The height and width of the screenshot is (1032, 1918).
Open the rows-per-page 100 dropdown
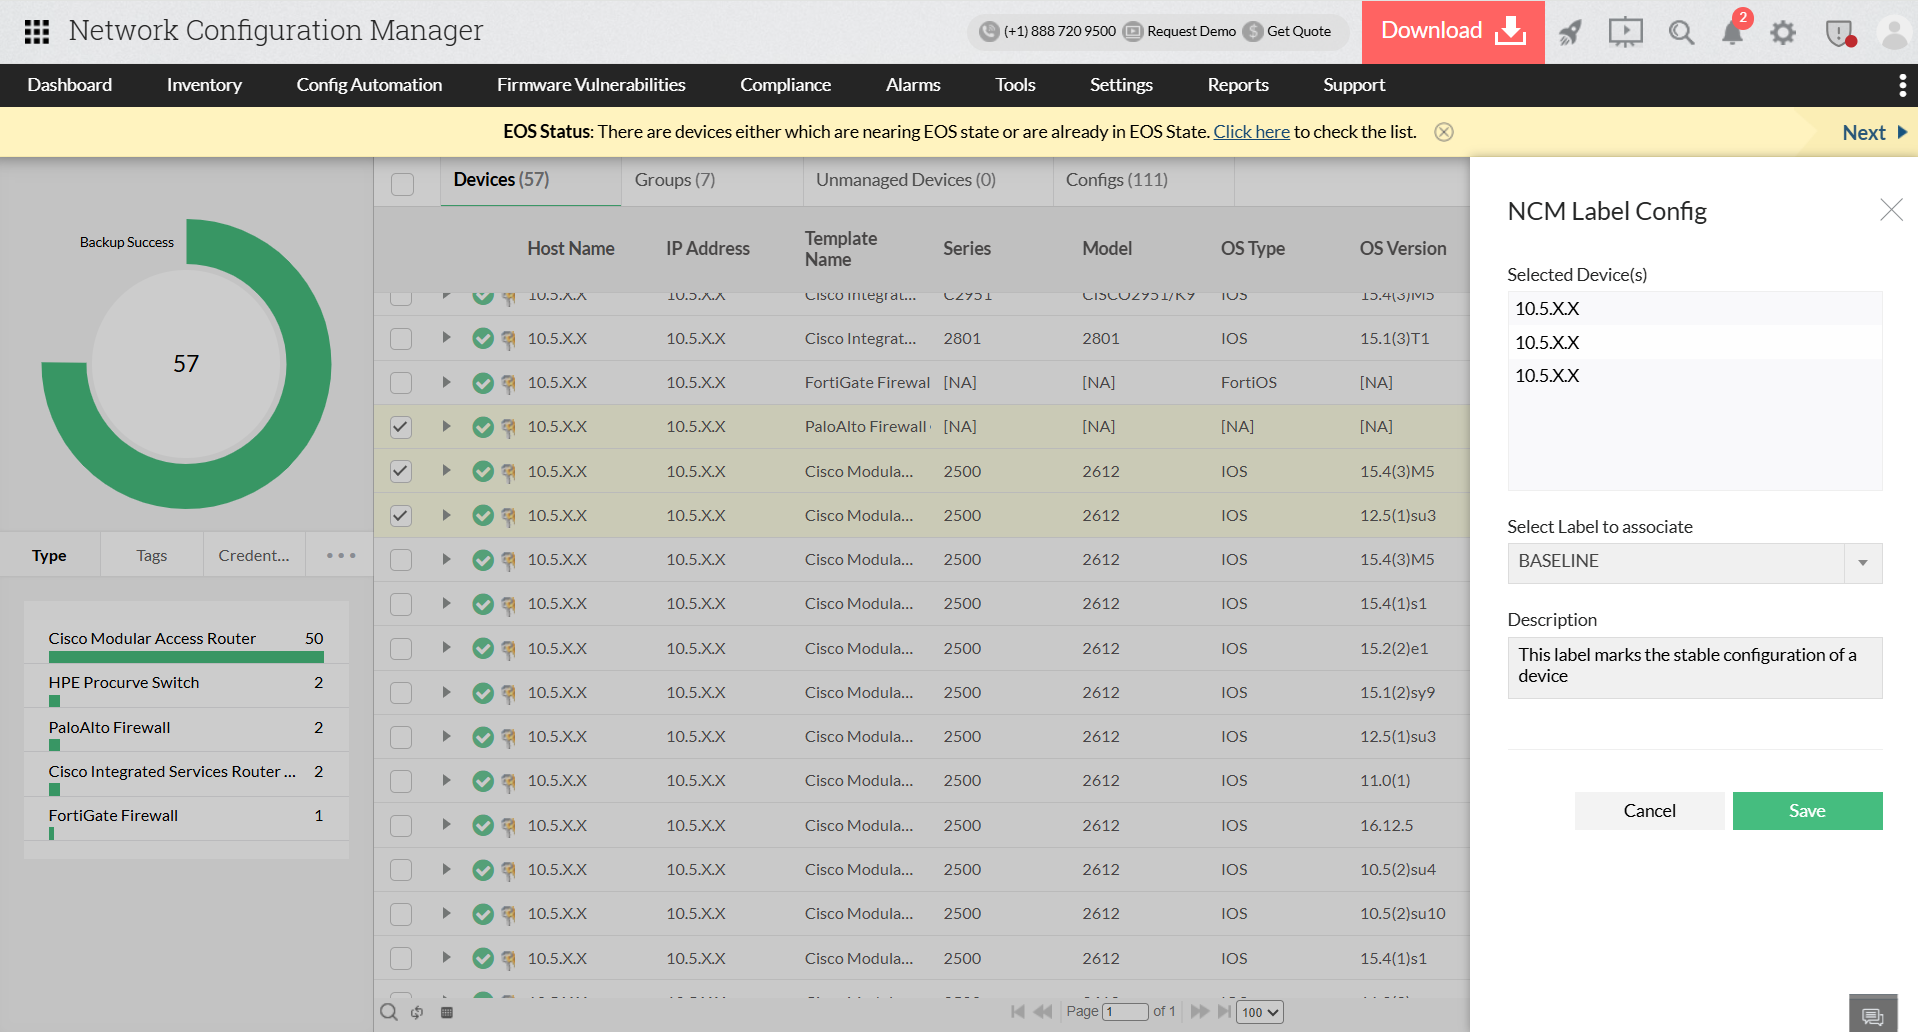[1260, 1012]
